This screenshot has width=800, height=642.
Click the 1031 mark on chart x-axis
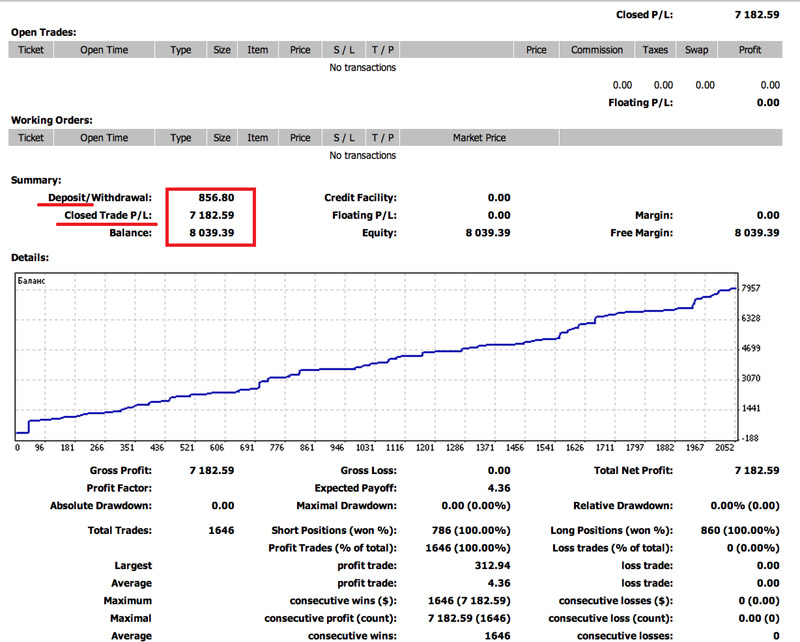point(365,448)
